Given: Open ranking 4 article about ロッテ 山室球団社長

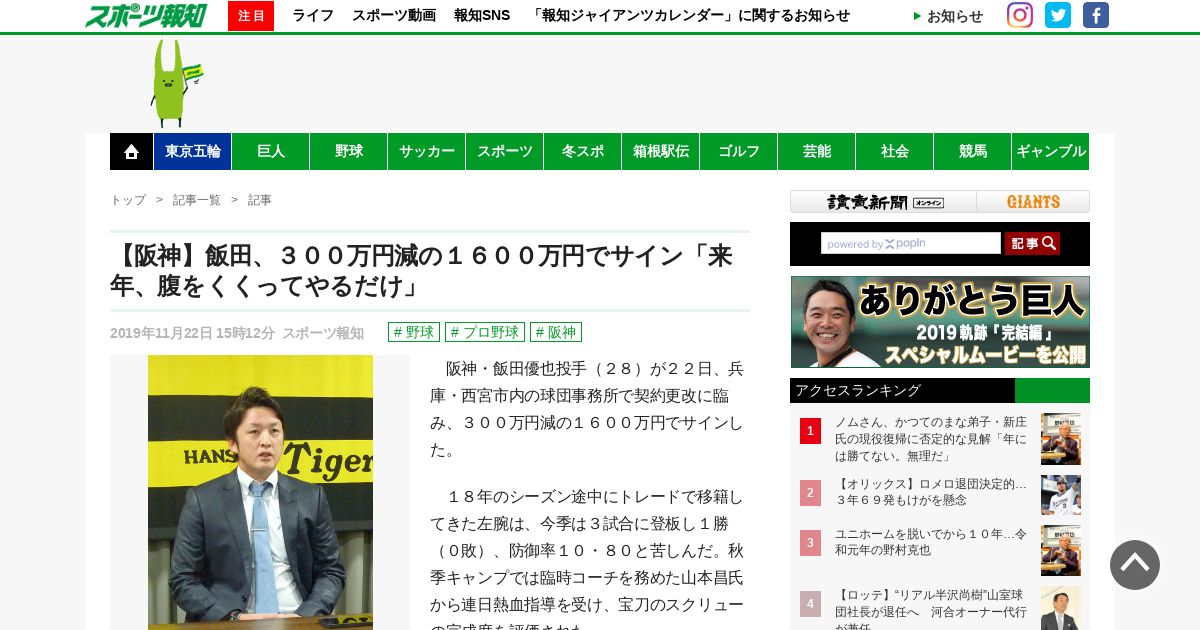Looking at the screenshot, I should 931,610.
